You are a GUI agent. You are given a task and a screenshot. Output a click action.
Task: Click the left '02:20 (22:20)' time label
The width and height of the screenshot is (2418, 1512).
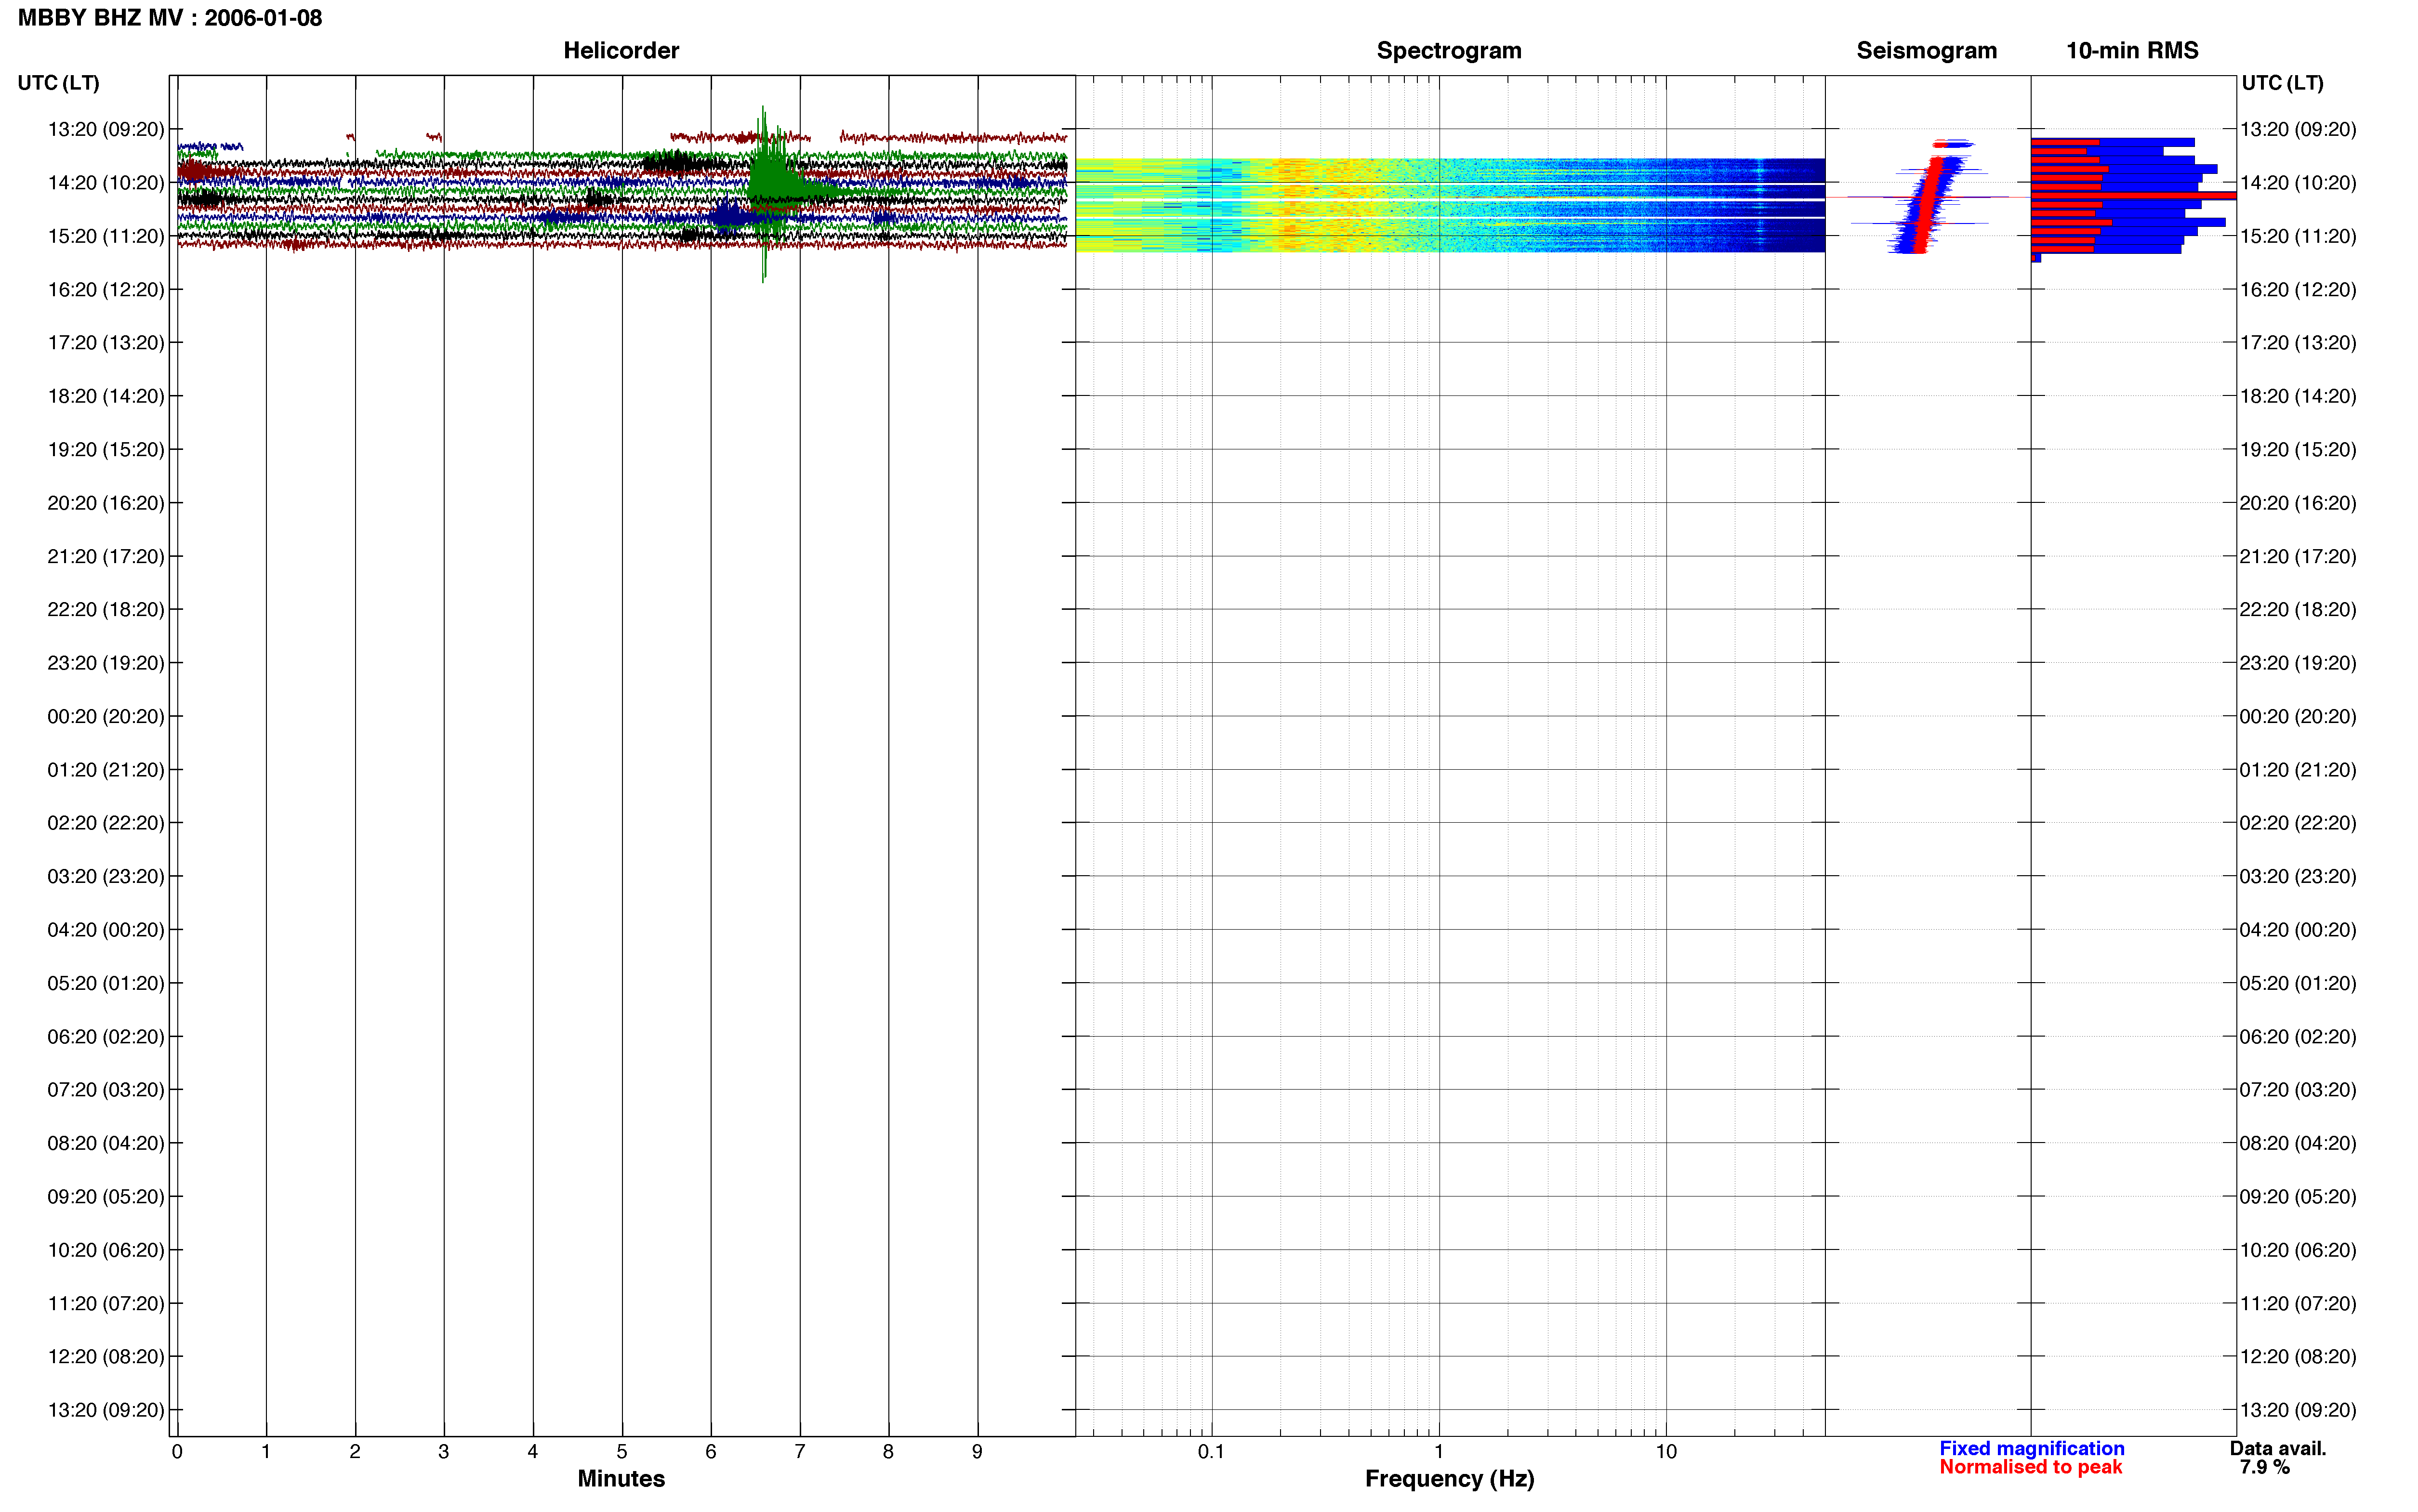pyautogui.click(x=106, y=822)
